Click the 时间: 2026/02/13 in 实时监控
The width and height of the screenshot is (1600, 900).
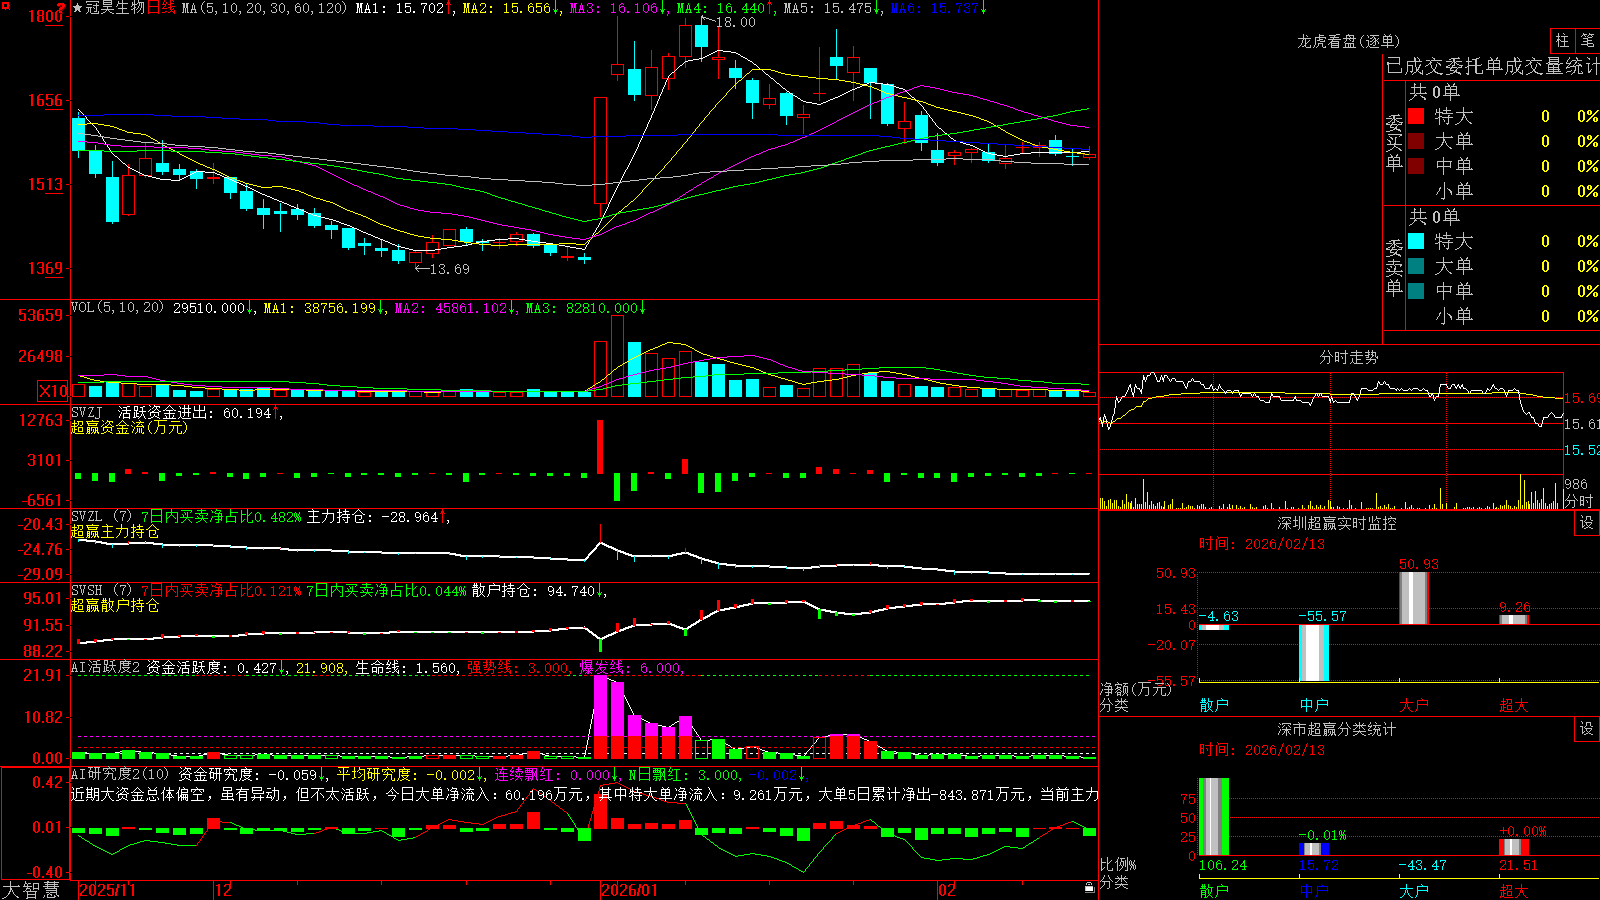click(x=1262, y=544)
